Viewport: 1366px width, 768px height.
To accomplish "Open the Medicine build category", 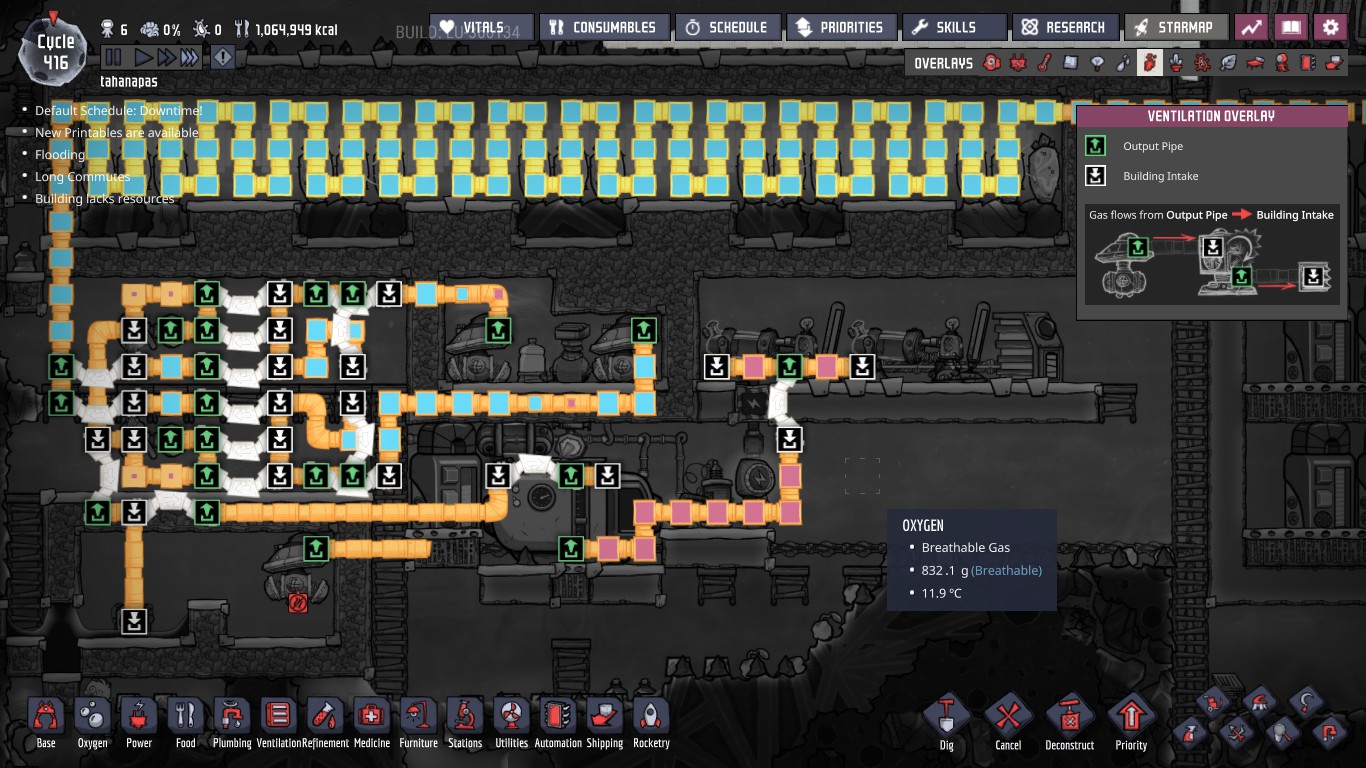I will tap(372, 723).
